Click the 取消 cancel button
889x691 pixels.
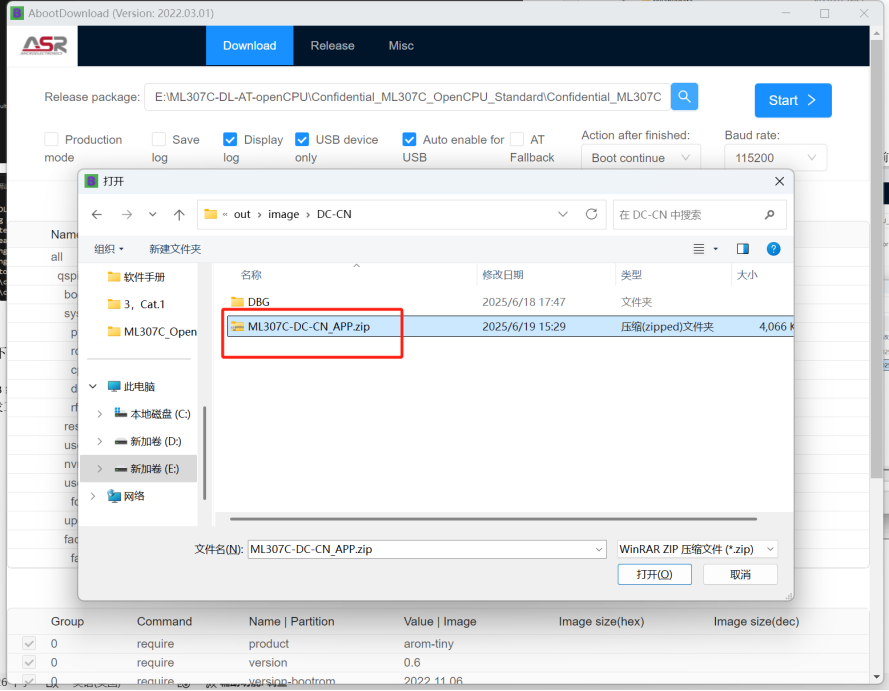[x=740, y=575]
